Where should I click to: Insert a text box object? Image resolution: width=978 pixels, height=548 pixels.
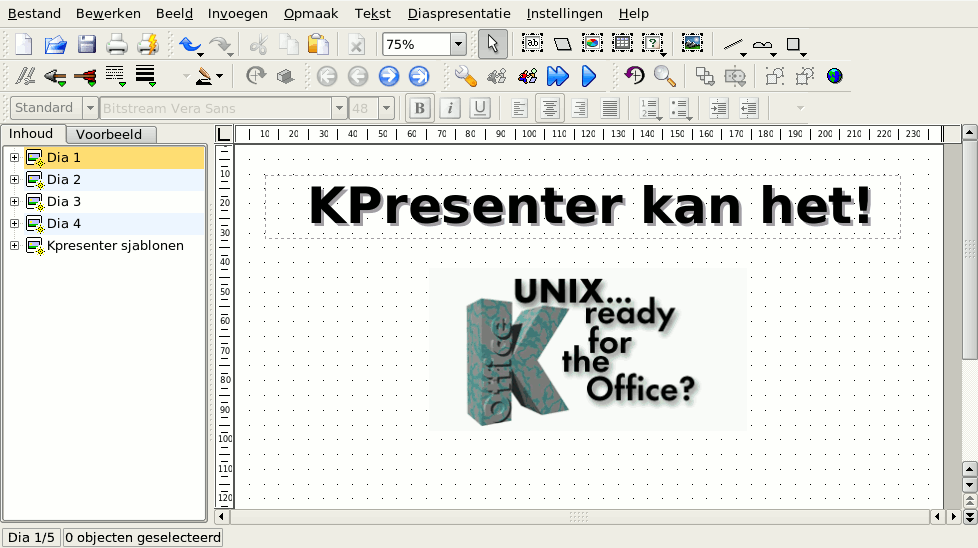click(532, 44)
